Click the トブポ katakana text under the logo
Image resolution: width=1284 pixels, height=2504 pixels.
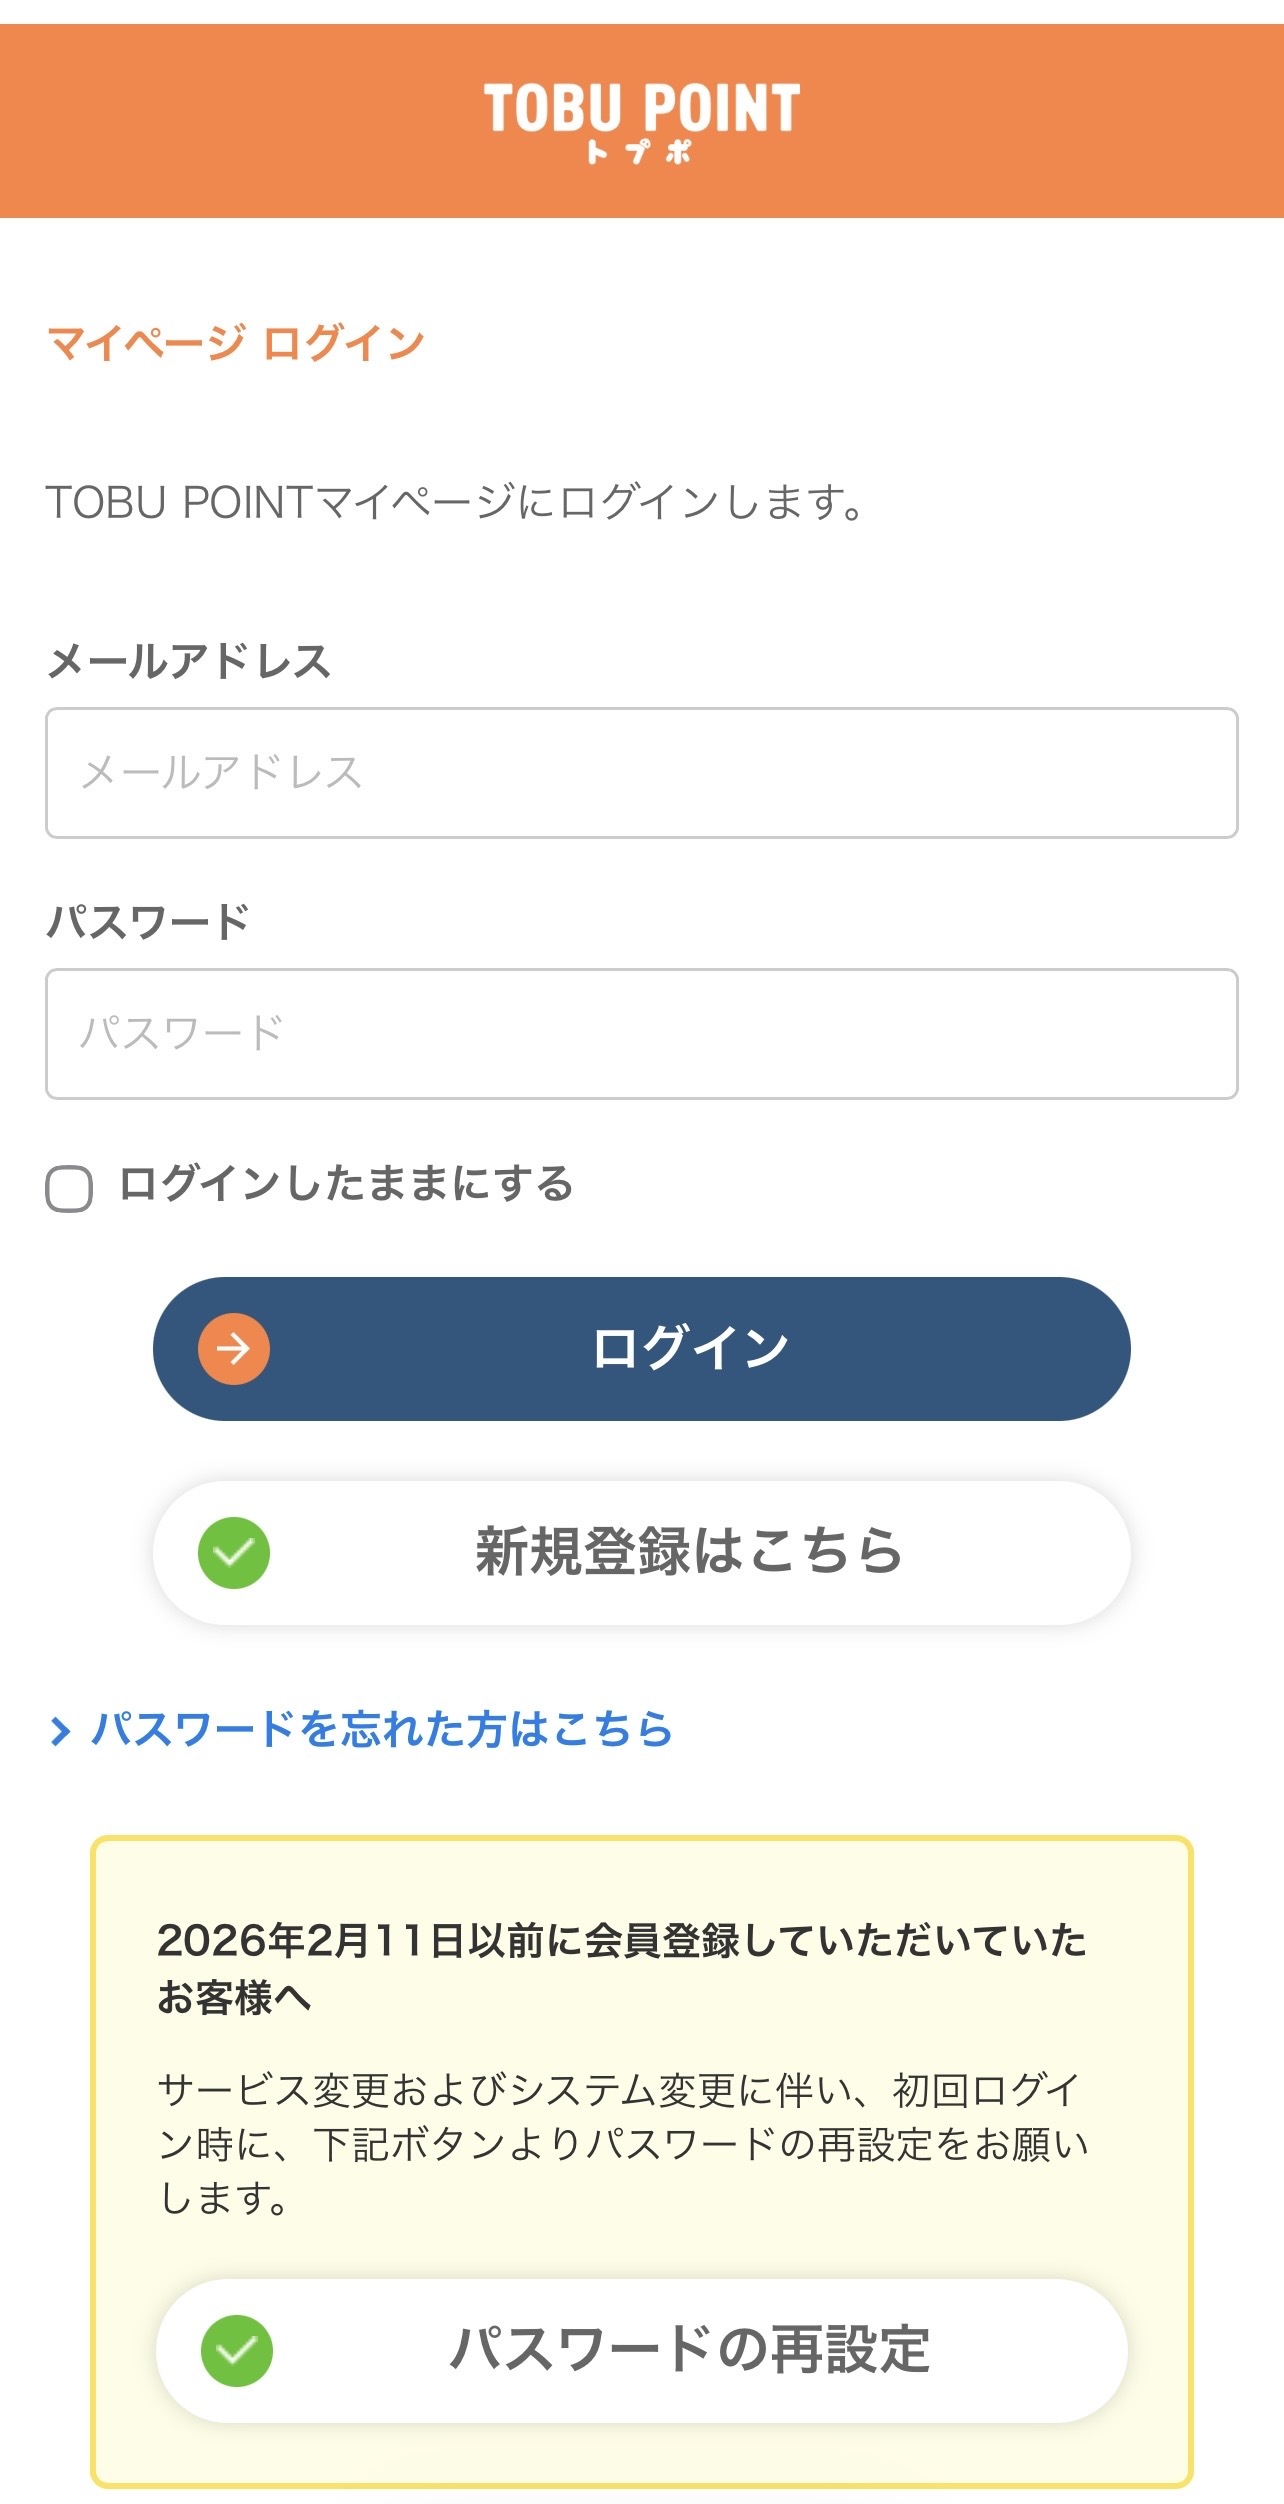tap(640, 152)
